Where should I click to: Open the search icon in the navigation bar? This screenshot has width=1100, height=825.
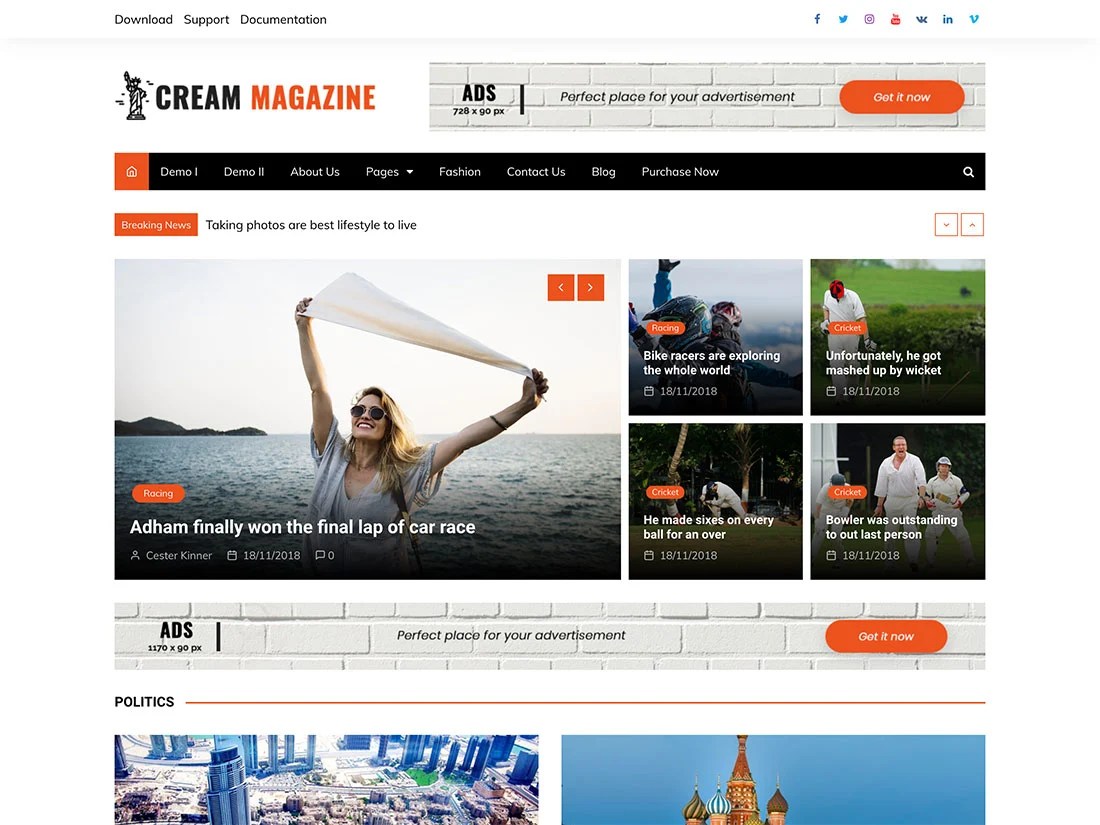(x=967, y=171)
